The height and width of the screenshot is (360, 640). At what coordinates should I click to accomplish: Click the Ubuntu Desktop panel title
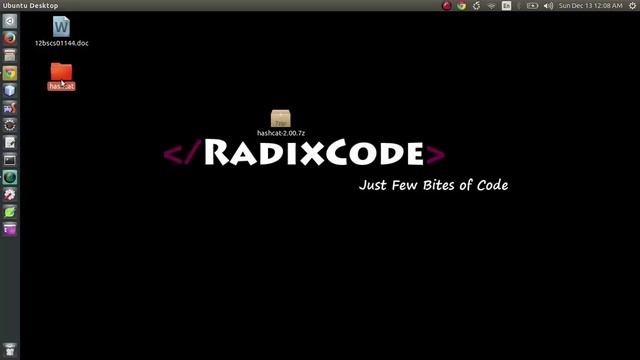pos(30,6)
